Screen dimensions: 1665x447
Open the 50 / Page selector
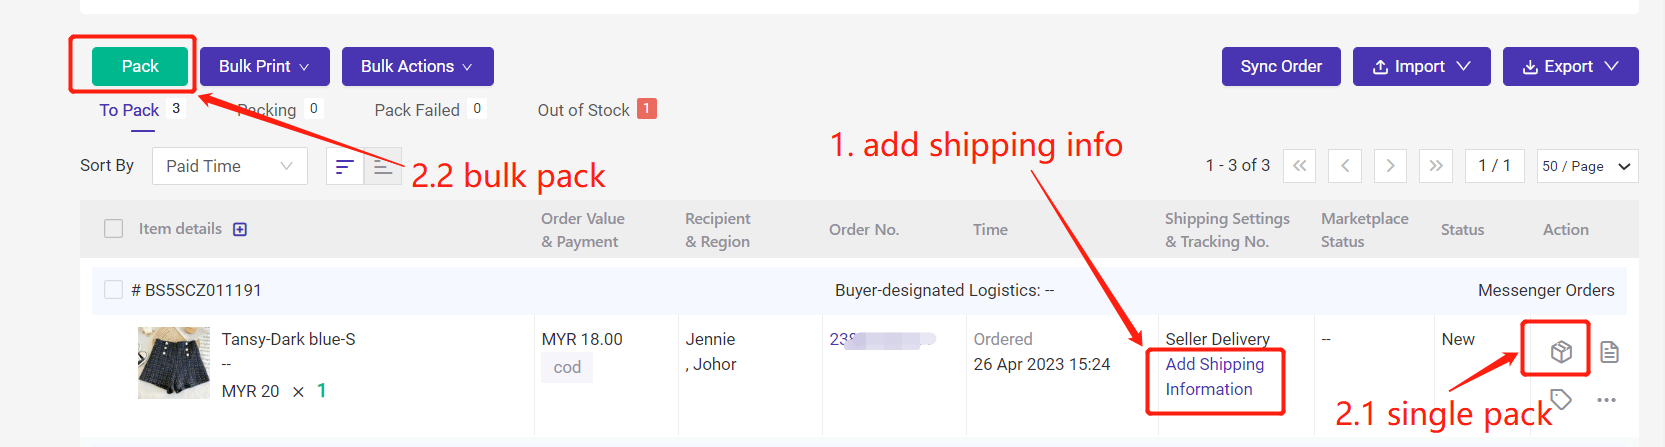coord(1587,166)
